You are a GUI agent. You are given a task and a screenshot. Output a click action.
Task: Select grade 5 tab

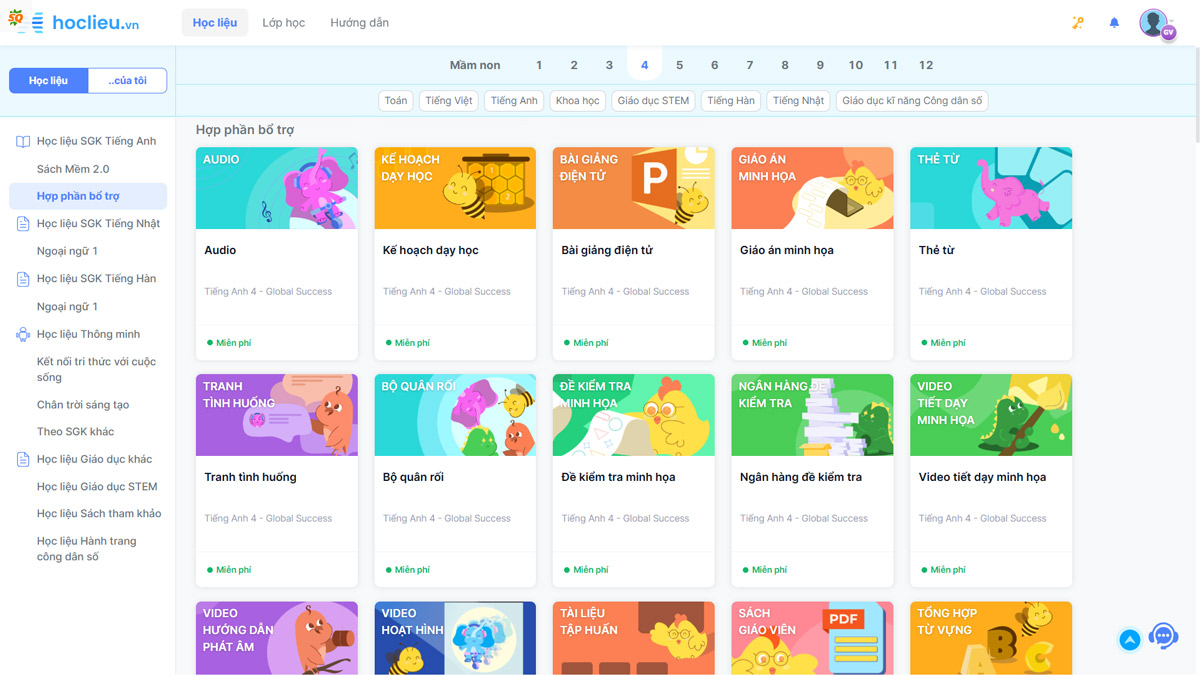pos(679,65)
